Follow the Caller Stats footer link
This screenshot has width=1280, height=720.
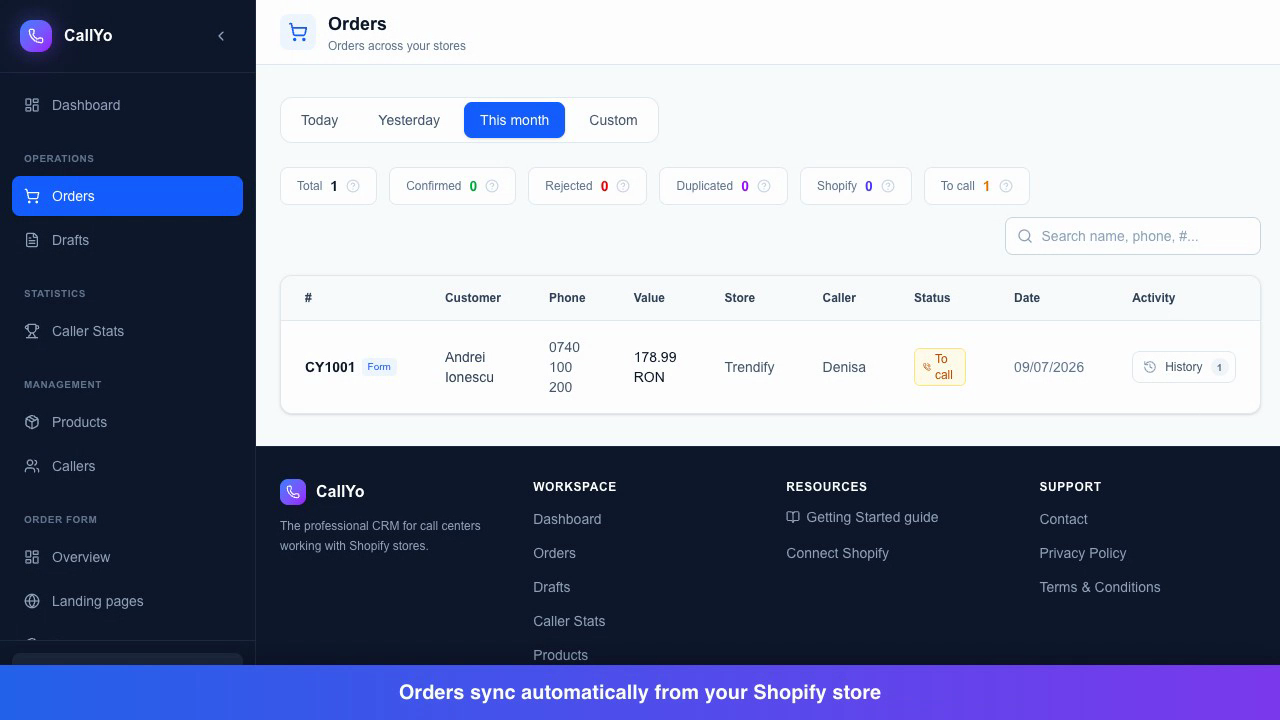coord(569,621)
